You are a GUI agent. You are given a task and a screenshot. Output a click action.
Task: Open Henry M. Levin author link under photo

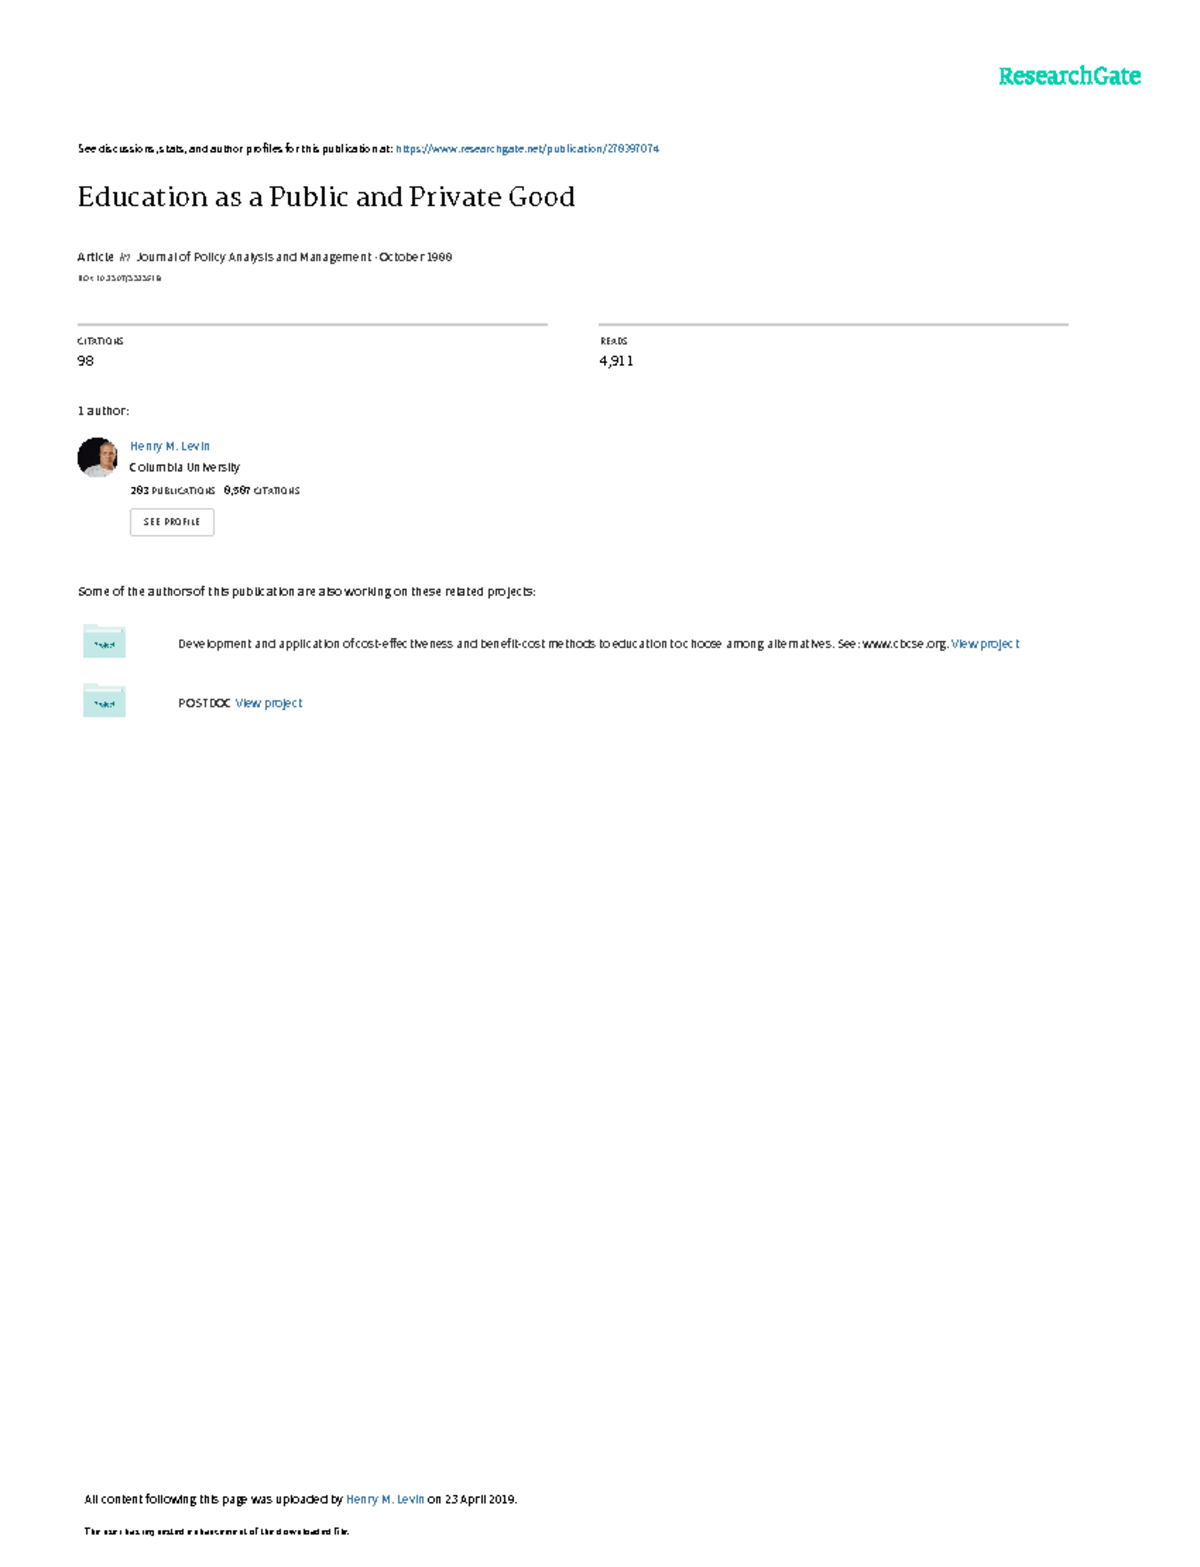pyautogui.click(x=170, y=446)
